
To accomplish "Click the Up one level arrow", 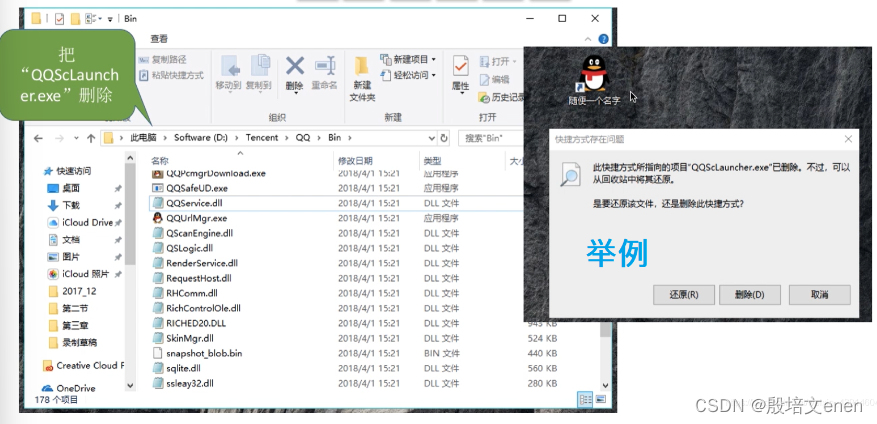I will tap(91, 138).
